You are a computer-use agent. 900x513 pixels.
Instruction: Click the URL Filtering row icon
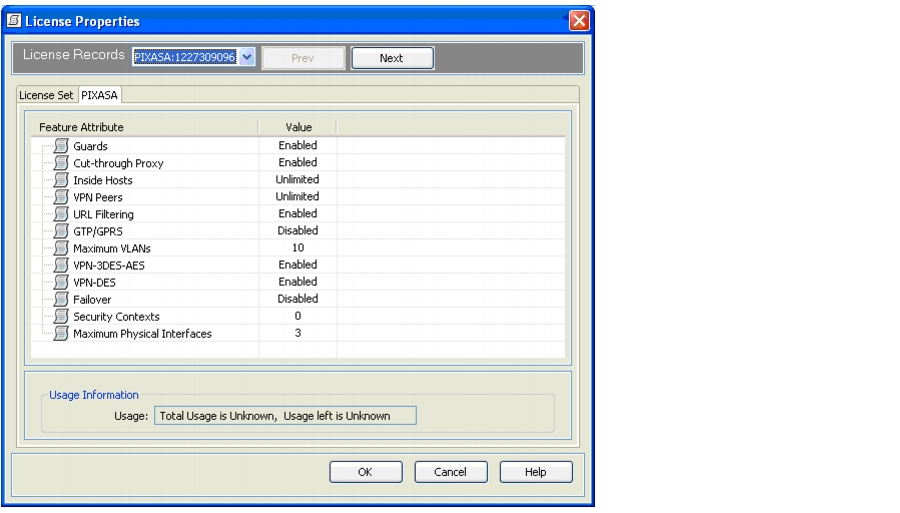[61, 214]
